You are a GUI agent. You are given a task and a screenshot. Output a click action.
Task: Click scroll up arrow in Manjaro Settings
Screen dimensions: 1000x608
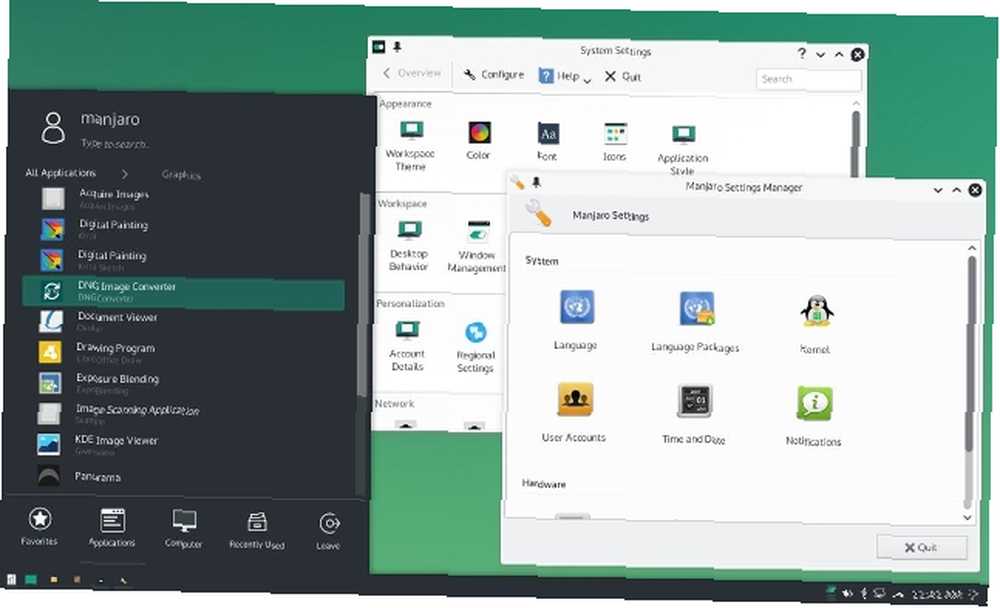coord(972,248)
